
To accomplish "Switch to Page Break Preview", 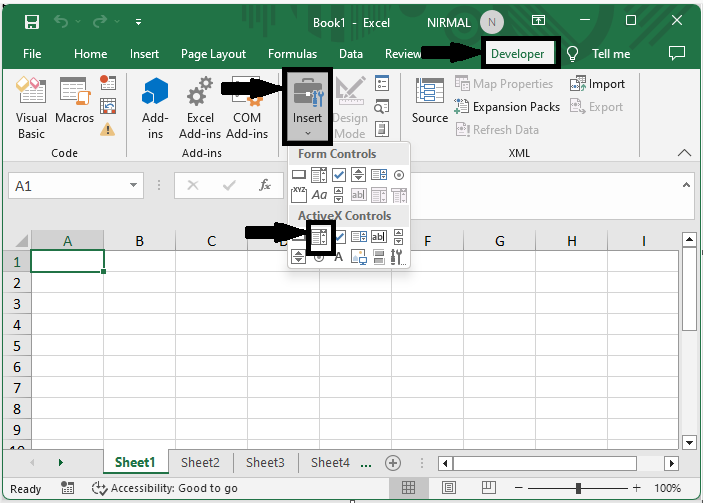I will point(488,488).
